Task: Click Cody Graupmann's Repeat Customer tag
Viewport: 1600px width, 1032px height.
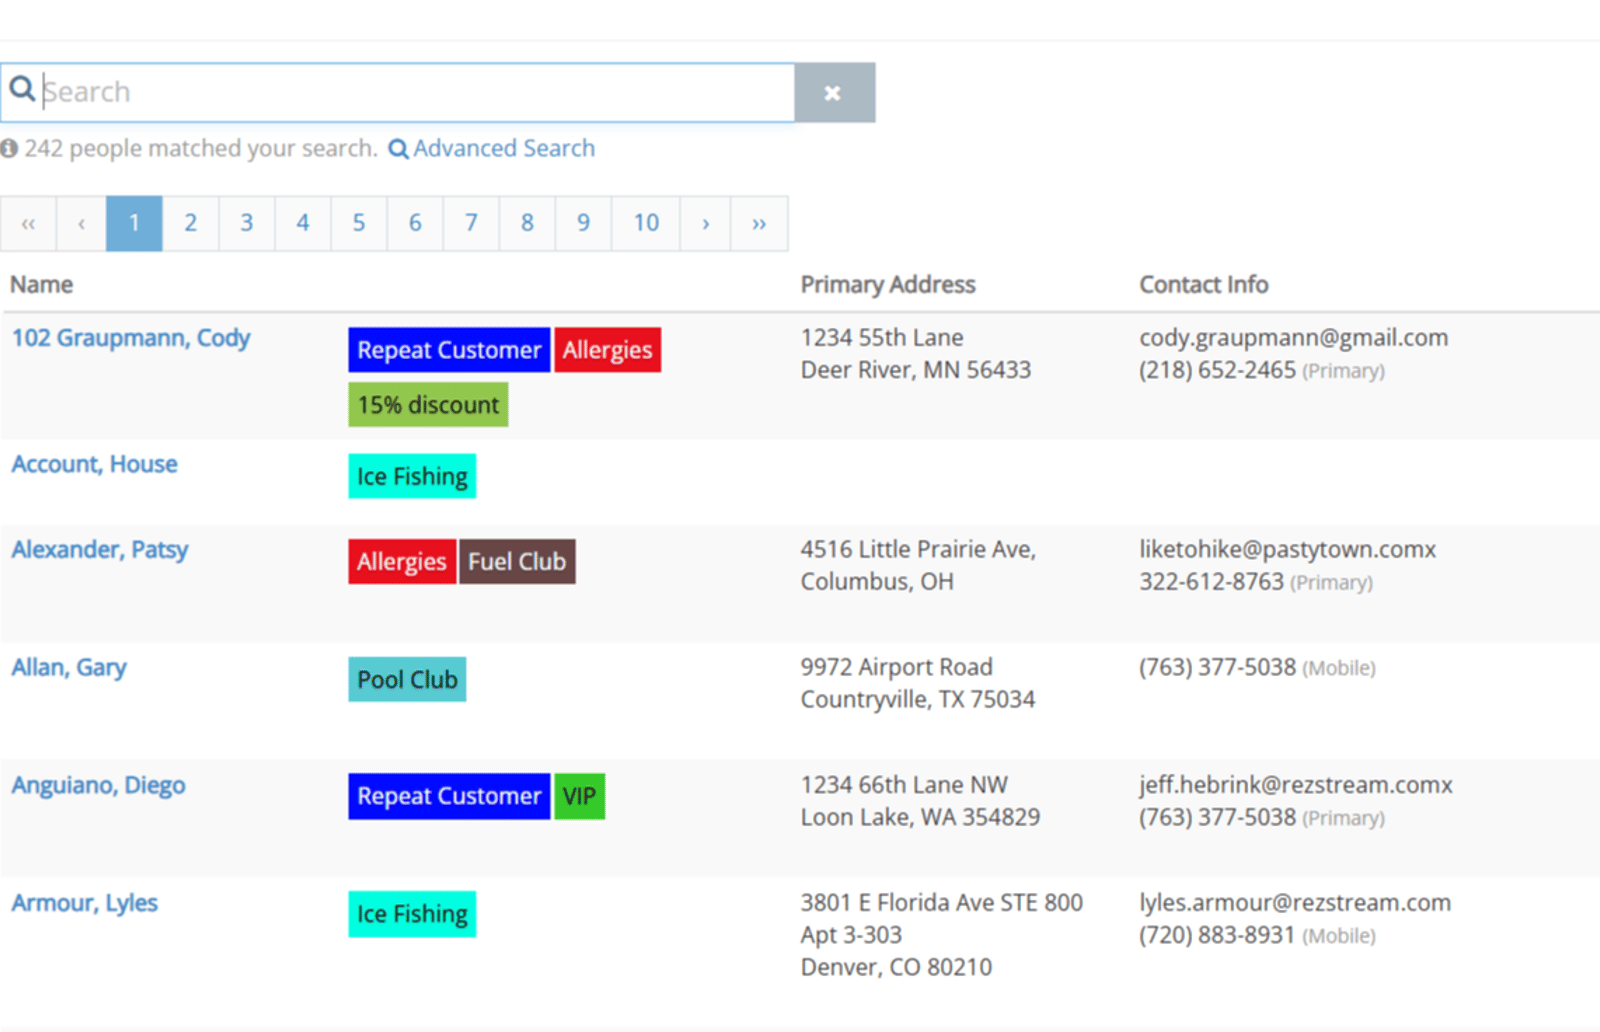Action: tap(449, 350)
